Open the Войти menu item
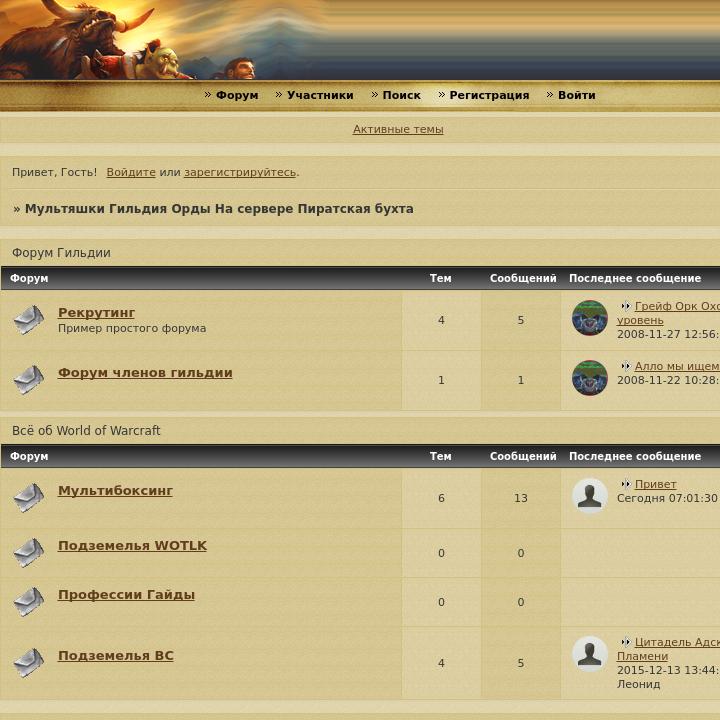Viewport: 720px width, 720px height. click(577, 95)
